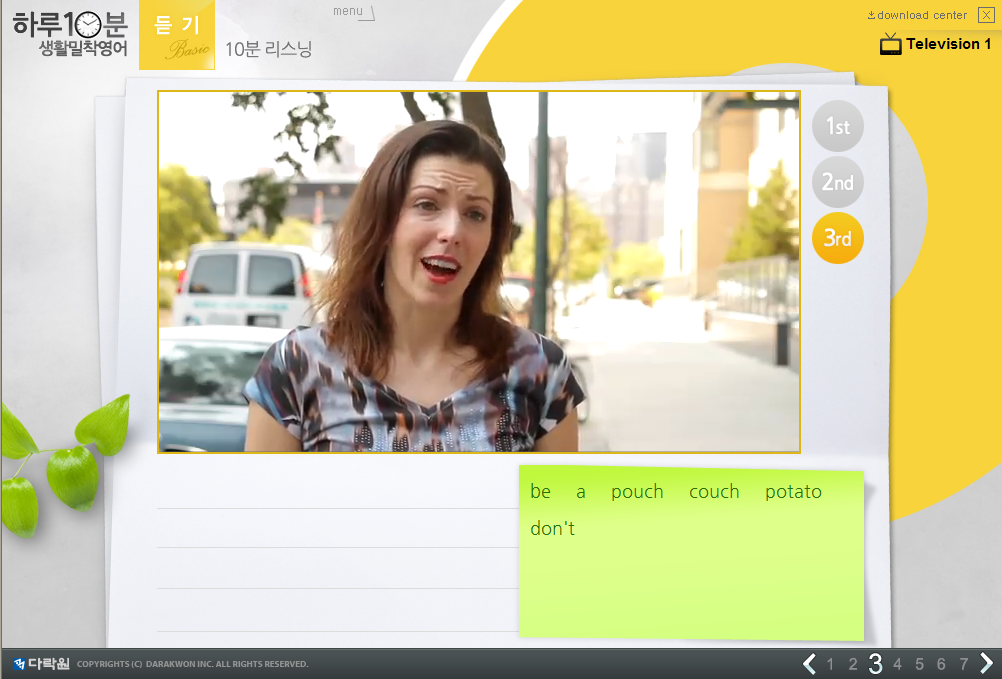Click the 하루10분 생활밀착영어 logo

click(69, 34)
